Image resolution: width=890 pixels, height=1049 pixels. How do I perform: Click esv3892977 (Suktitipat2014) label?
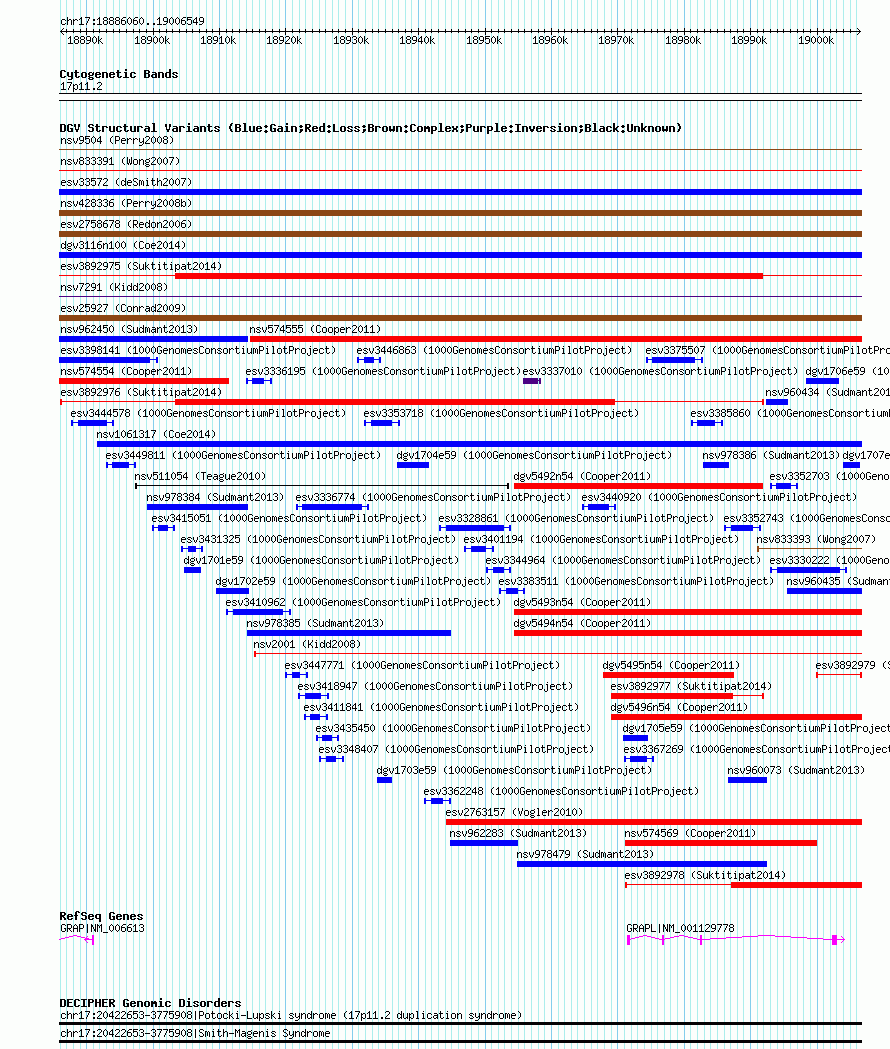click(691, 686)
